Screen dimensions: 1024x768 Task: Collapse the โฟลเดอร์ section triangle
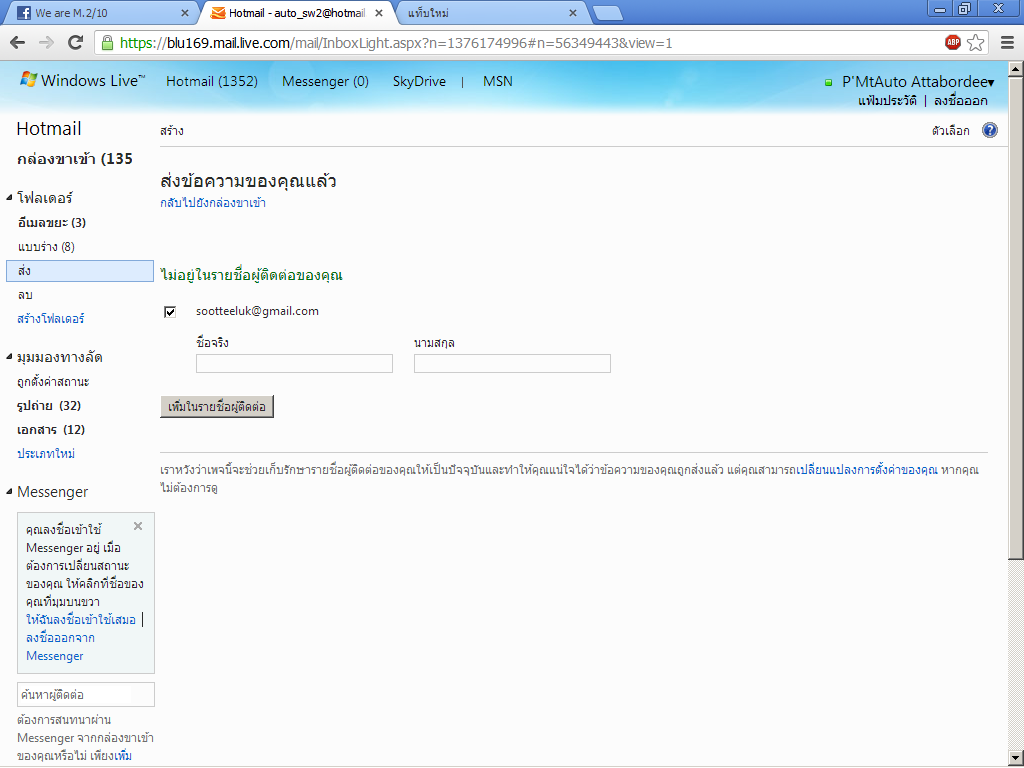pyautogui.click(x=9, y=197)
